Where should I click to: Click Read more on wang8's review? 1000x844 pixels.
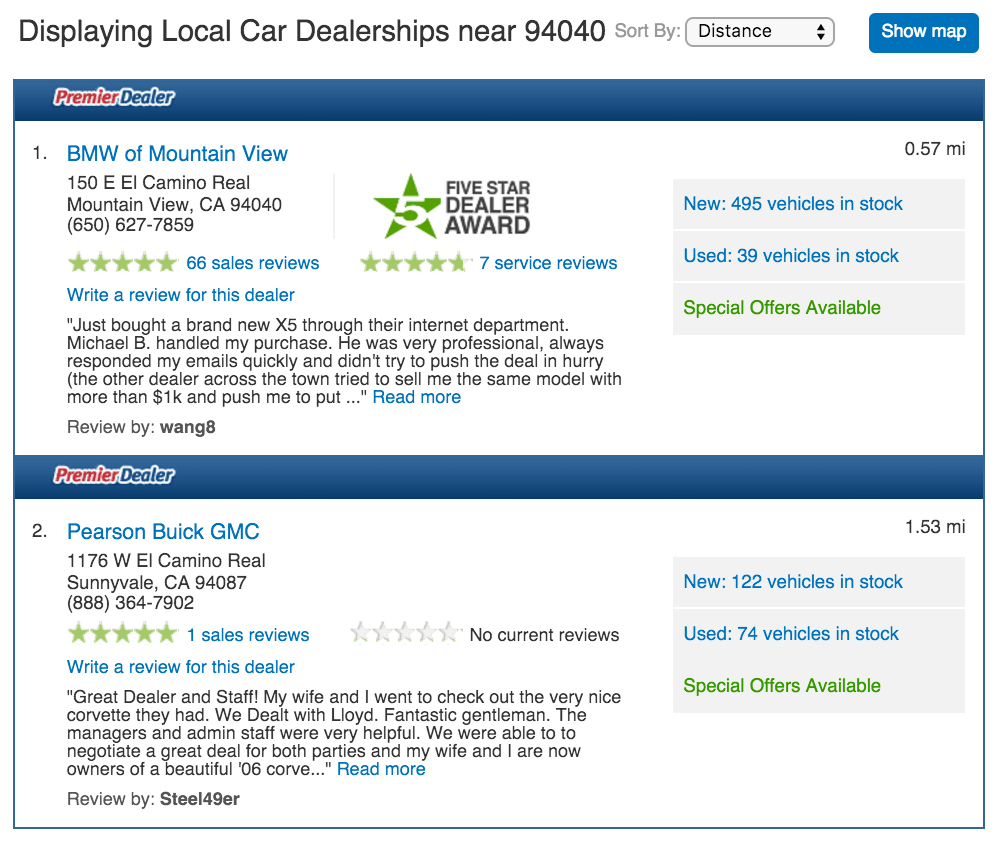coord(416,397)
